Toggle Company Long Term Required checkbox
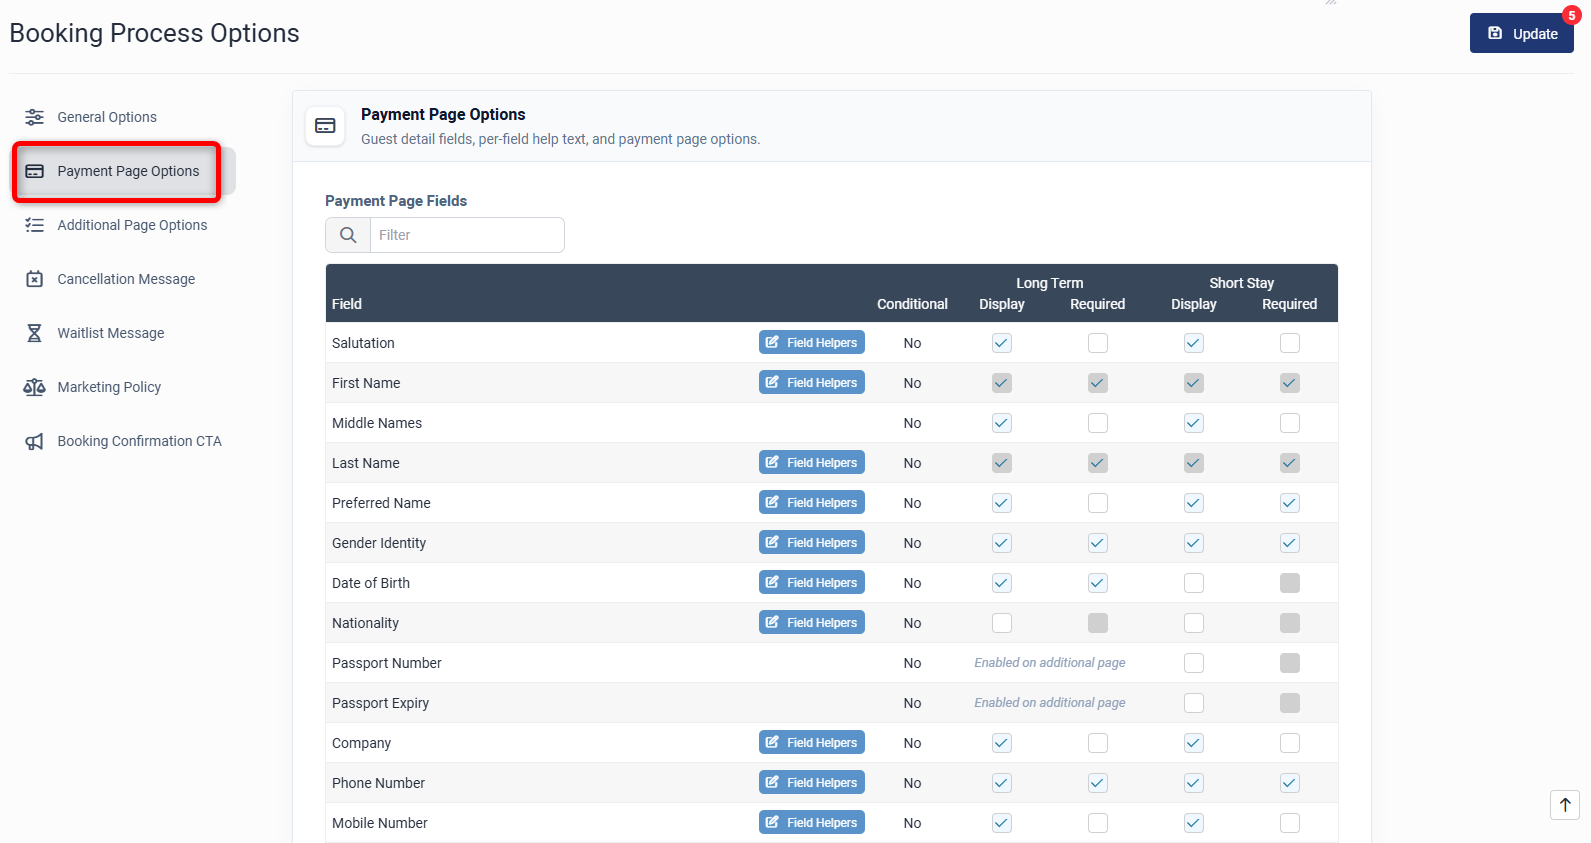The image size is (1591, 843). click(1098, 743)
